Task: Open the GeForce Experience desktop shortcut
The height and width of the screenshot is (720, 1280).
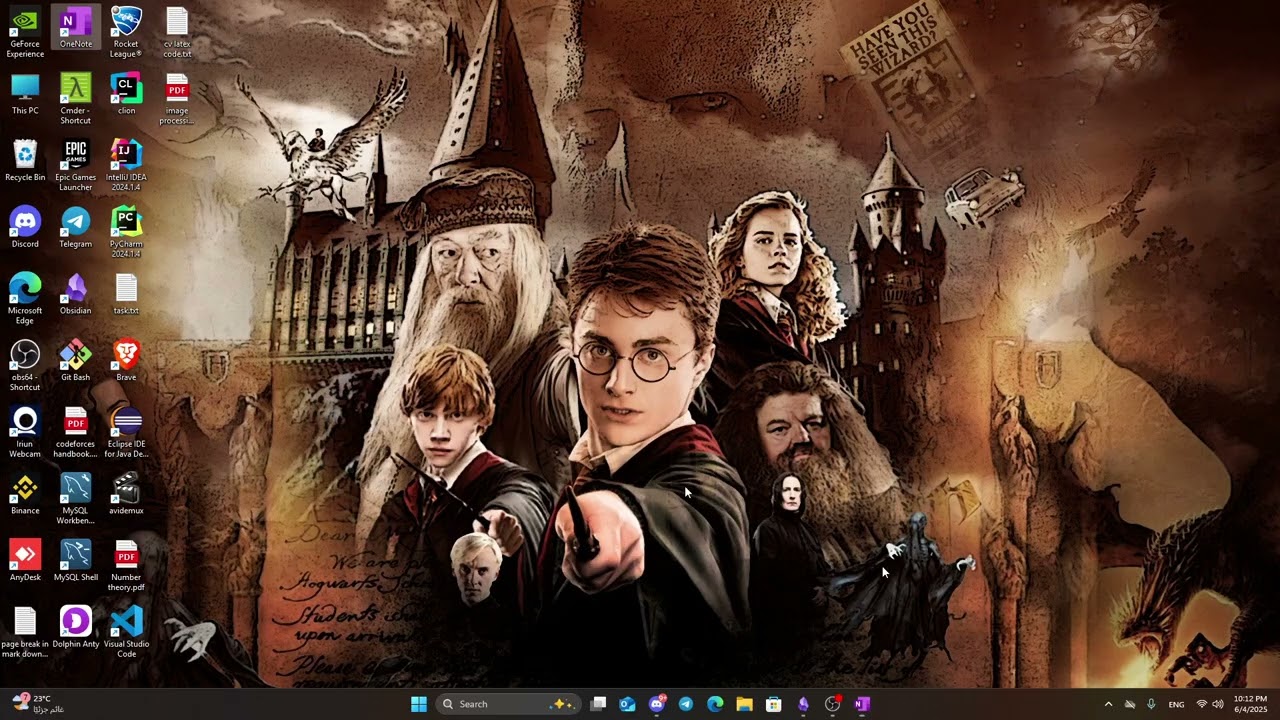Action: tap(25, 33)
